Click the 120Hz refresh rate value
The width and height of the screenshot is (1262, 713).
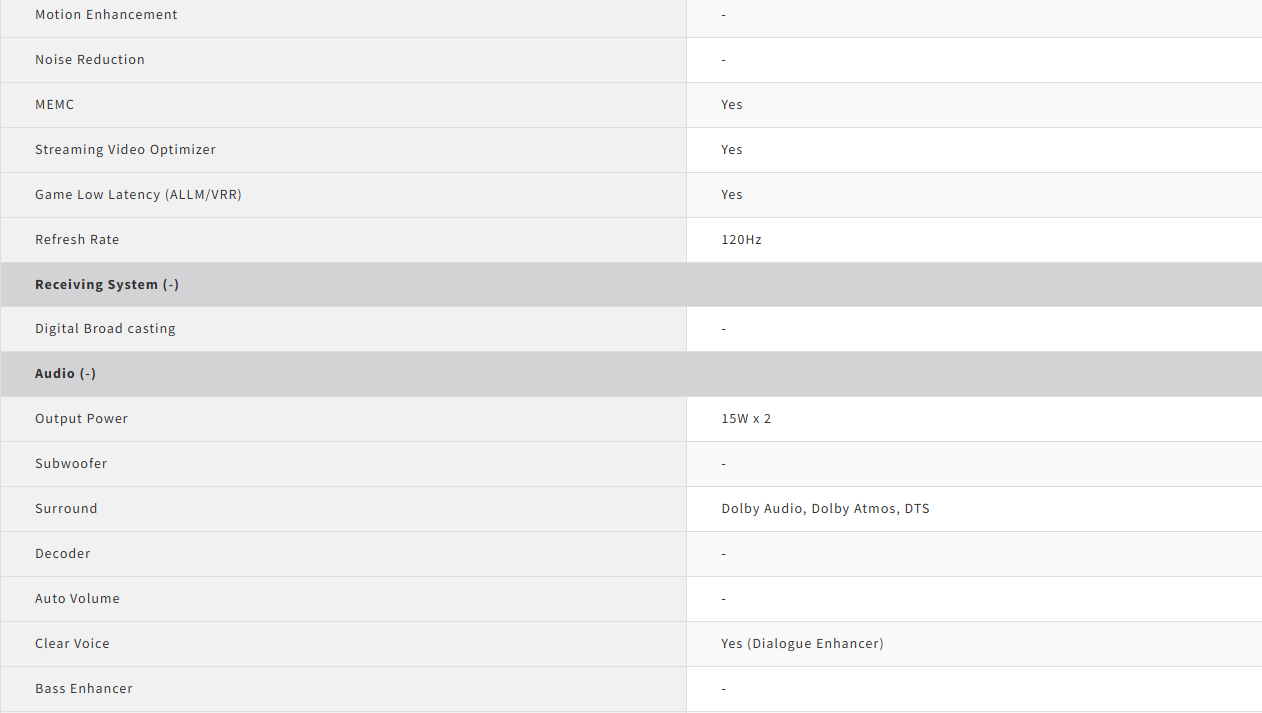point(741,240)
